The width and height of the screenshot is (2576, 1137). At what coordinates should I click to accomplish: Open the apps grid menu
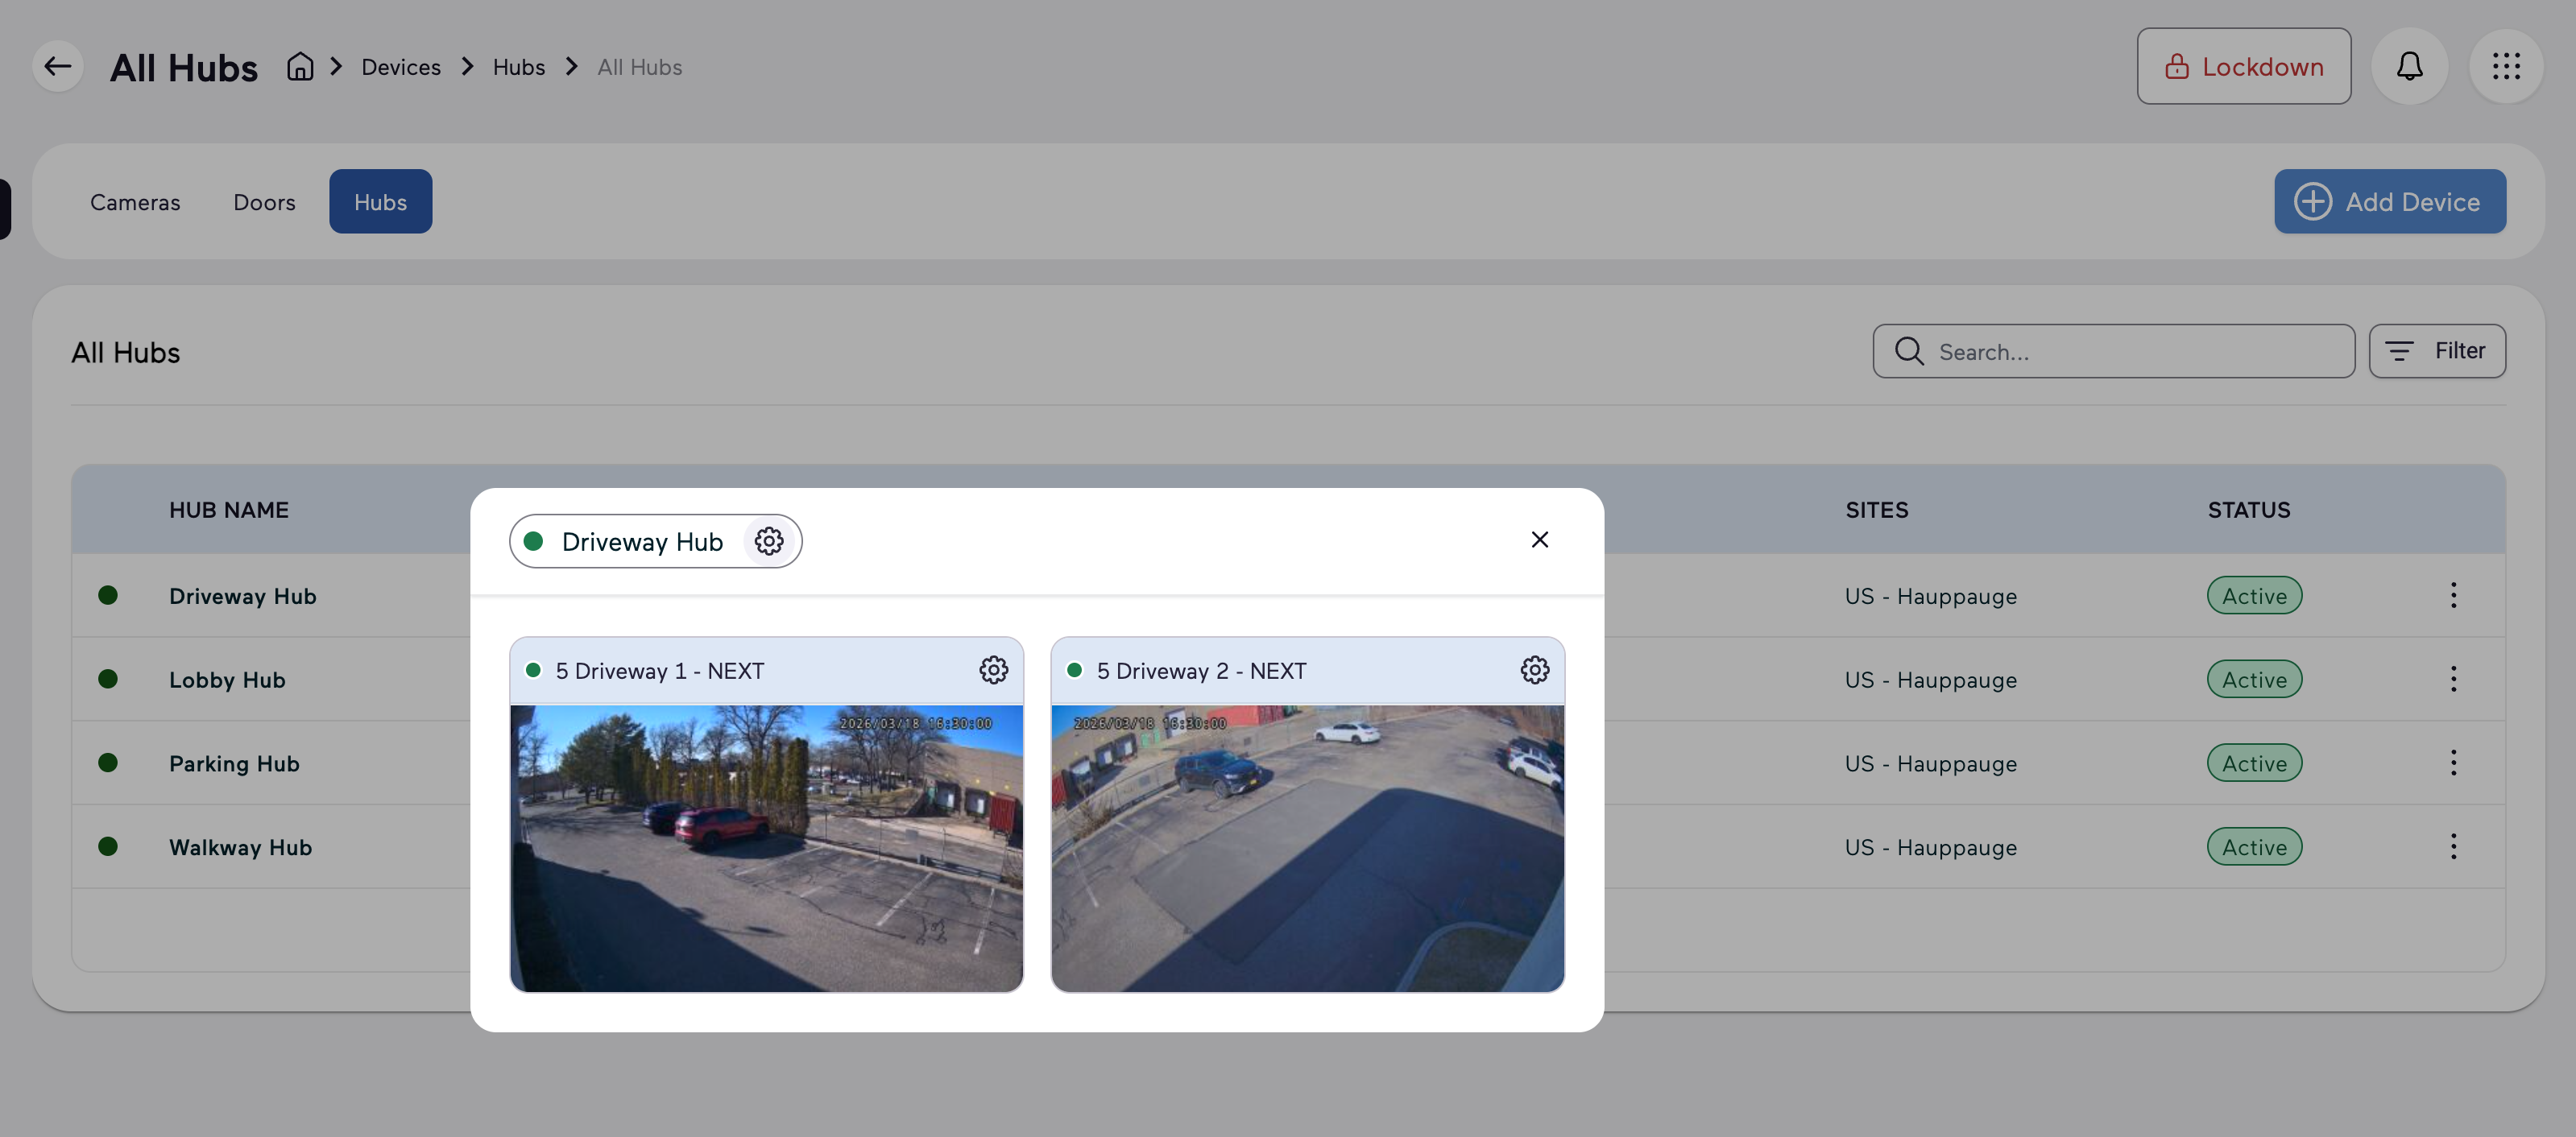(2505, 67)
